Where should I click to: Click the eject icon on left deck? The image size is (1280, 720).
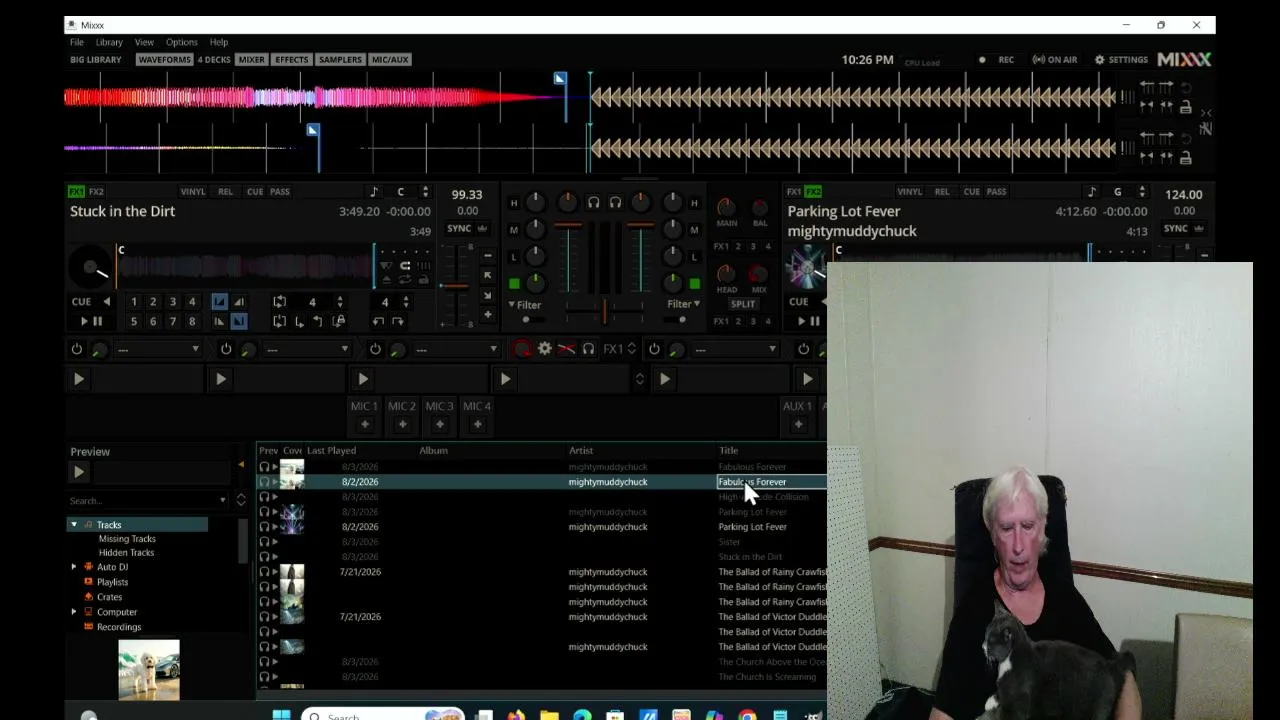pos(388,281)
